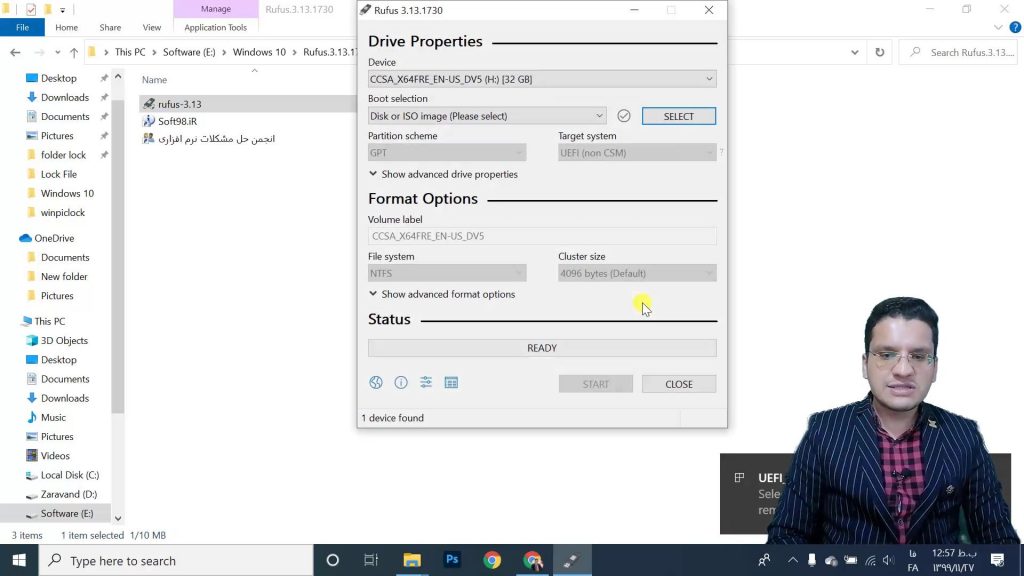Viewport: 1024px width, 576px height.
Task: Open the volume speaker tray icon
Action: click(x=888, y=560)
